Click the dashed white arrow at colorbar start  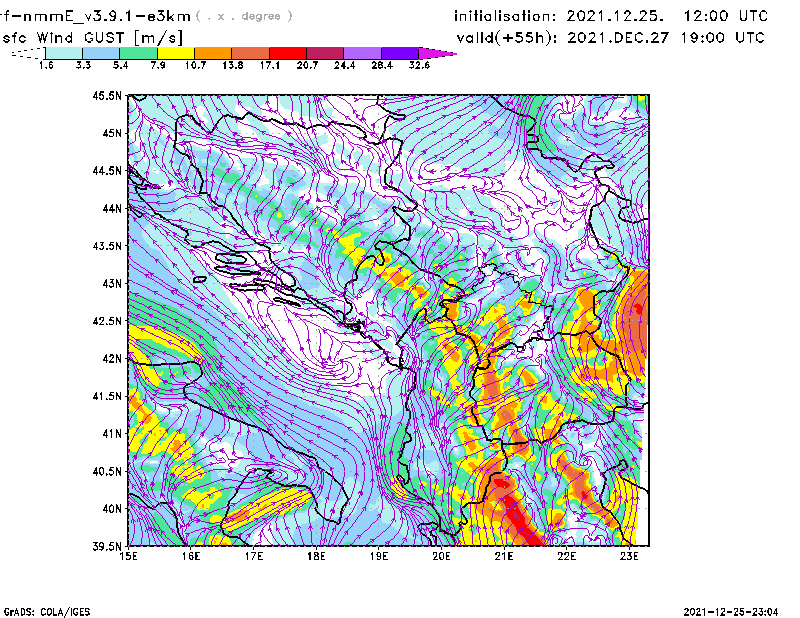[28, 53]
